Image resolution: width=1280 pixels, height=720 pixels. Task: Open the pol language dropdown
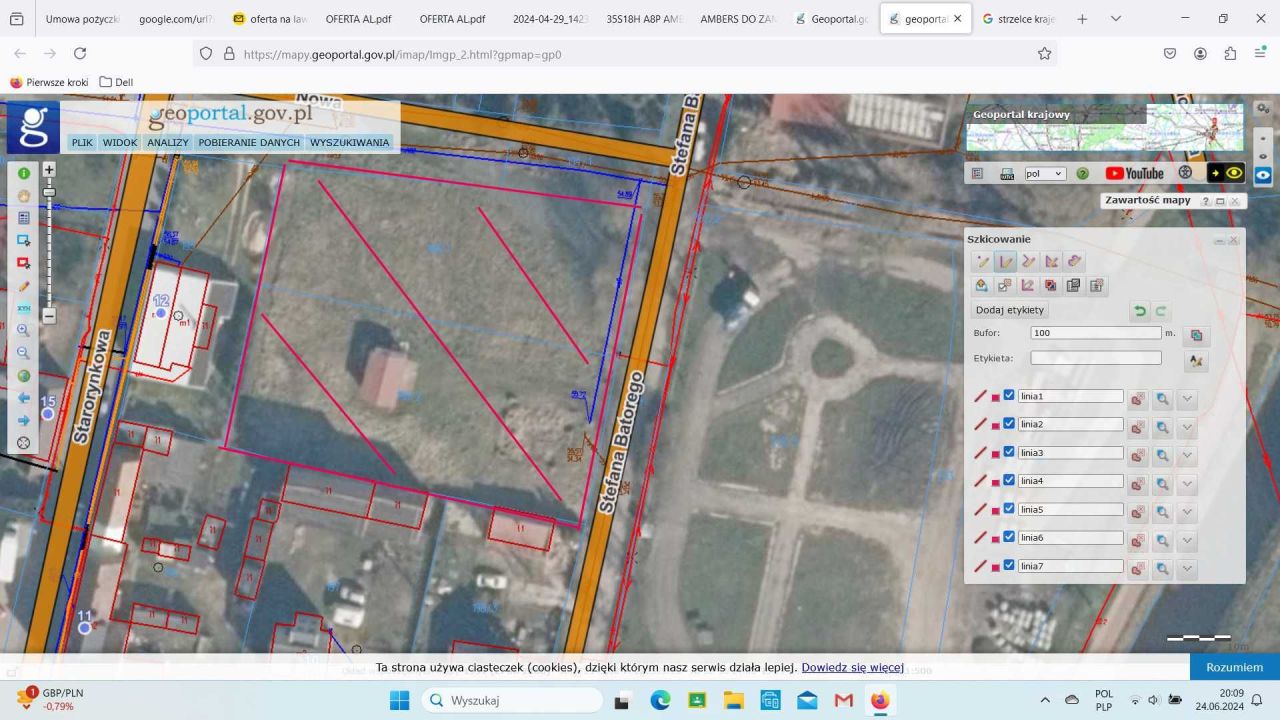tap(1044, 173)
